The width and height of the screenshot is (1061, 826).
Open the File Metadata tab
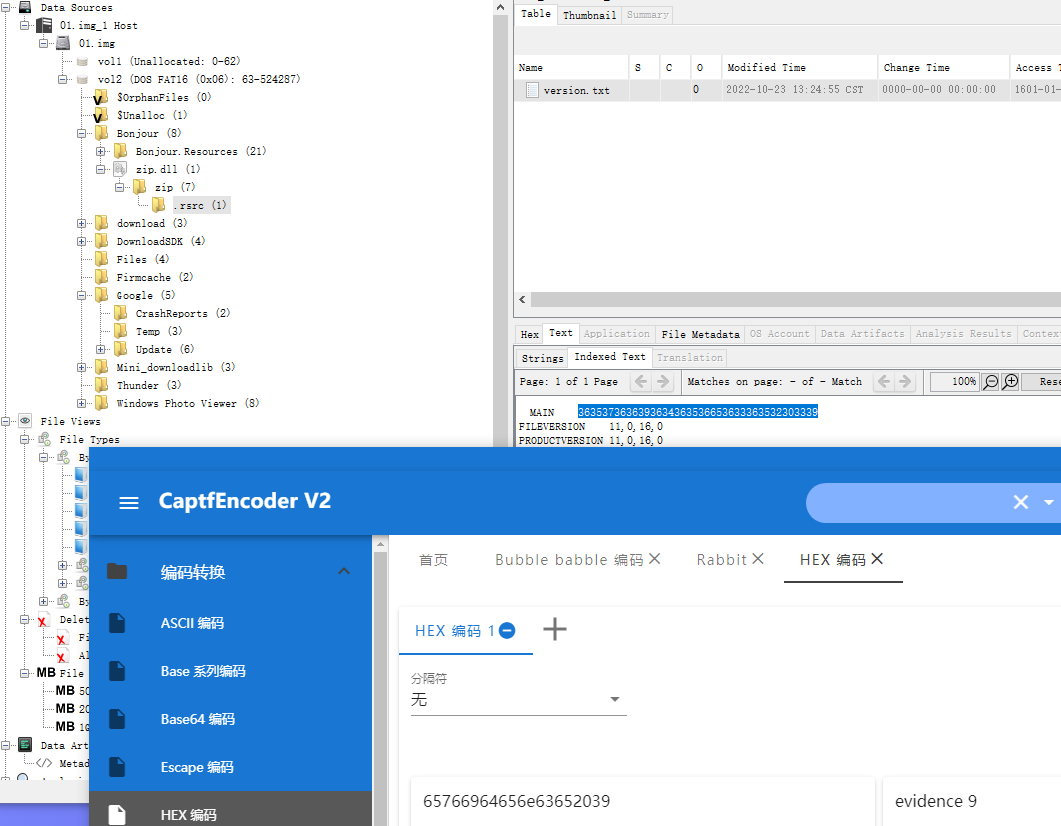[x=701, y=334]
